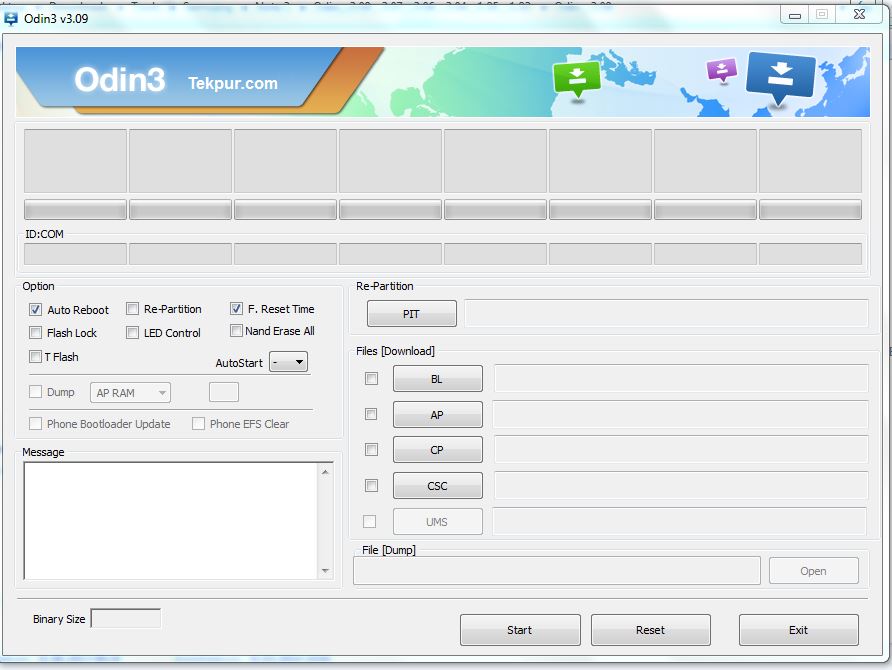Viewport: 892px width, 670px height.
Task: Toggle the LED Control checkbox
Action: click(132, 333)
